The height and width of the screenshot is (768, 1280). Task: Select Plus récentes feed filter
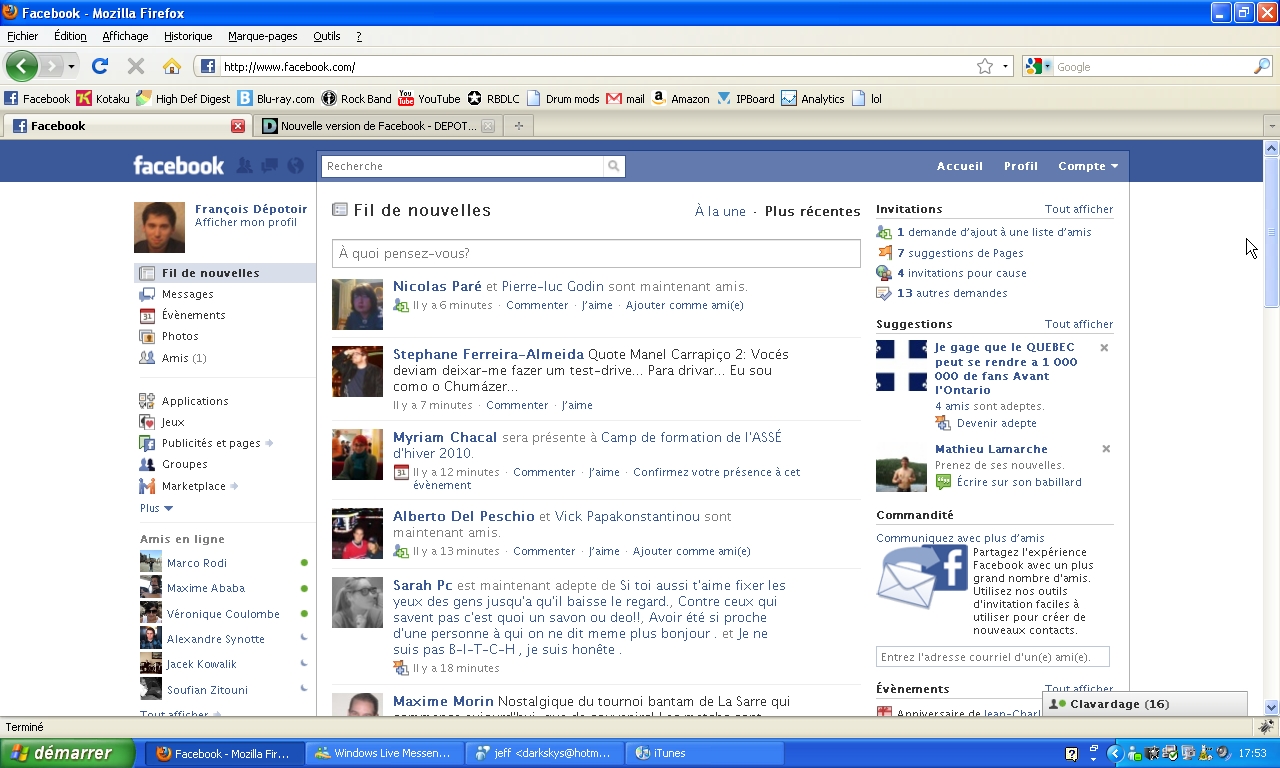(x=813, y=211)
